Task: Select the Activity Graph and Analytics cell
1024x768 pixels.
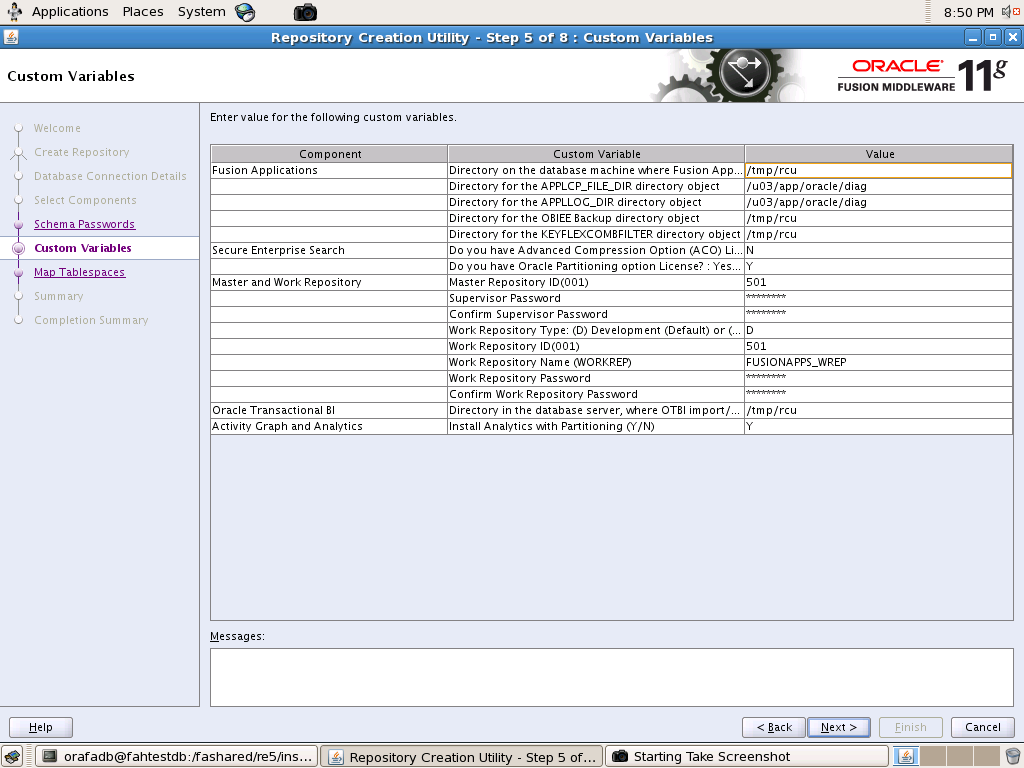Action: click(329, 426)
